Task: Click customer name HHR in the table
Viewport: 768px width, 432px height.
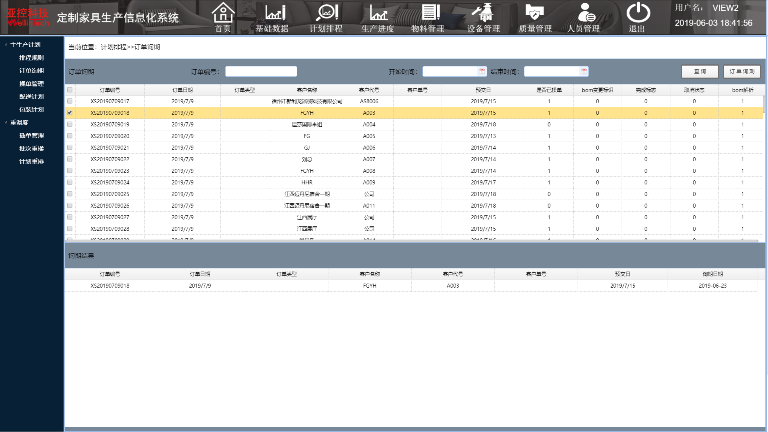Action: tap(307, 182)
